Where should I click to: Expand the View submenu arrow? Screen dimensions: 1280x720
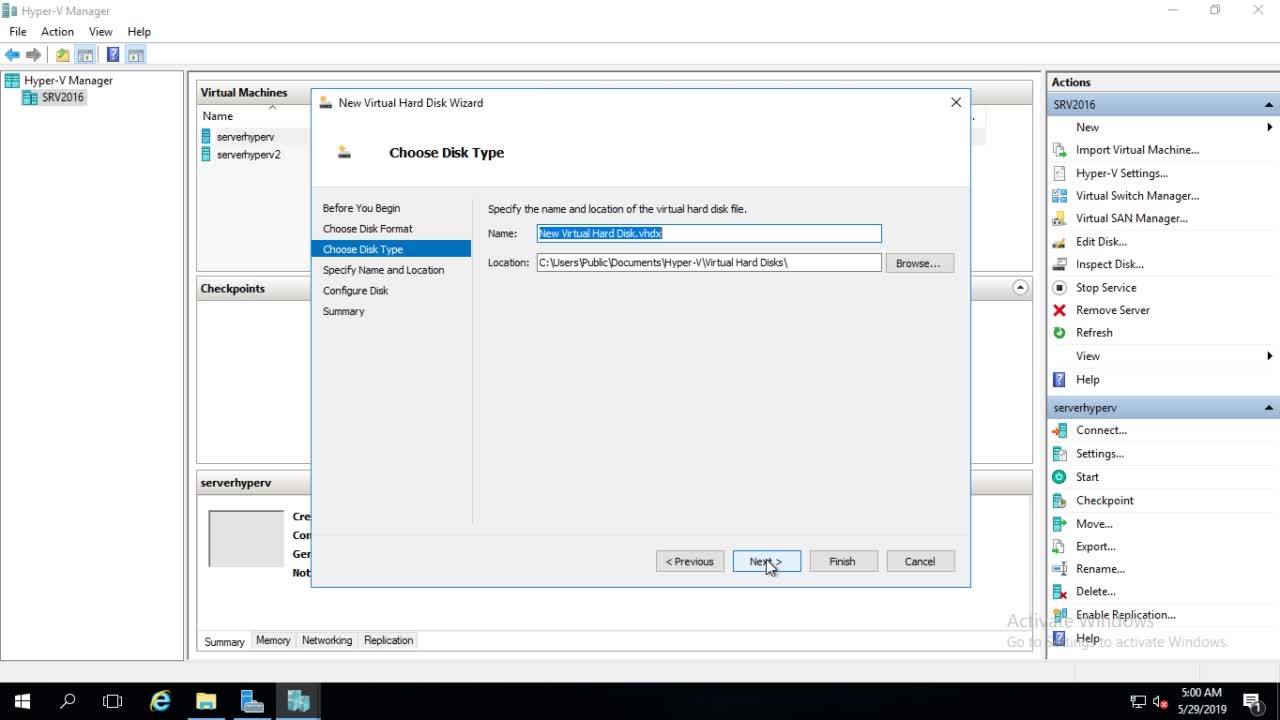click(x=1270, y=356)
